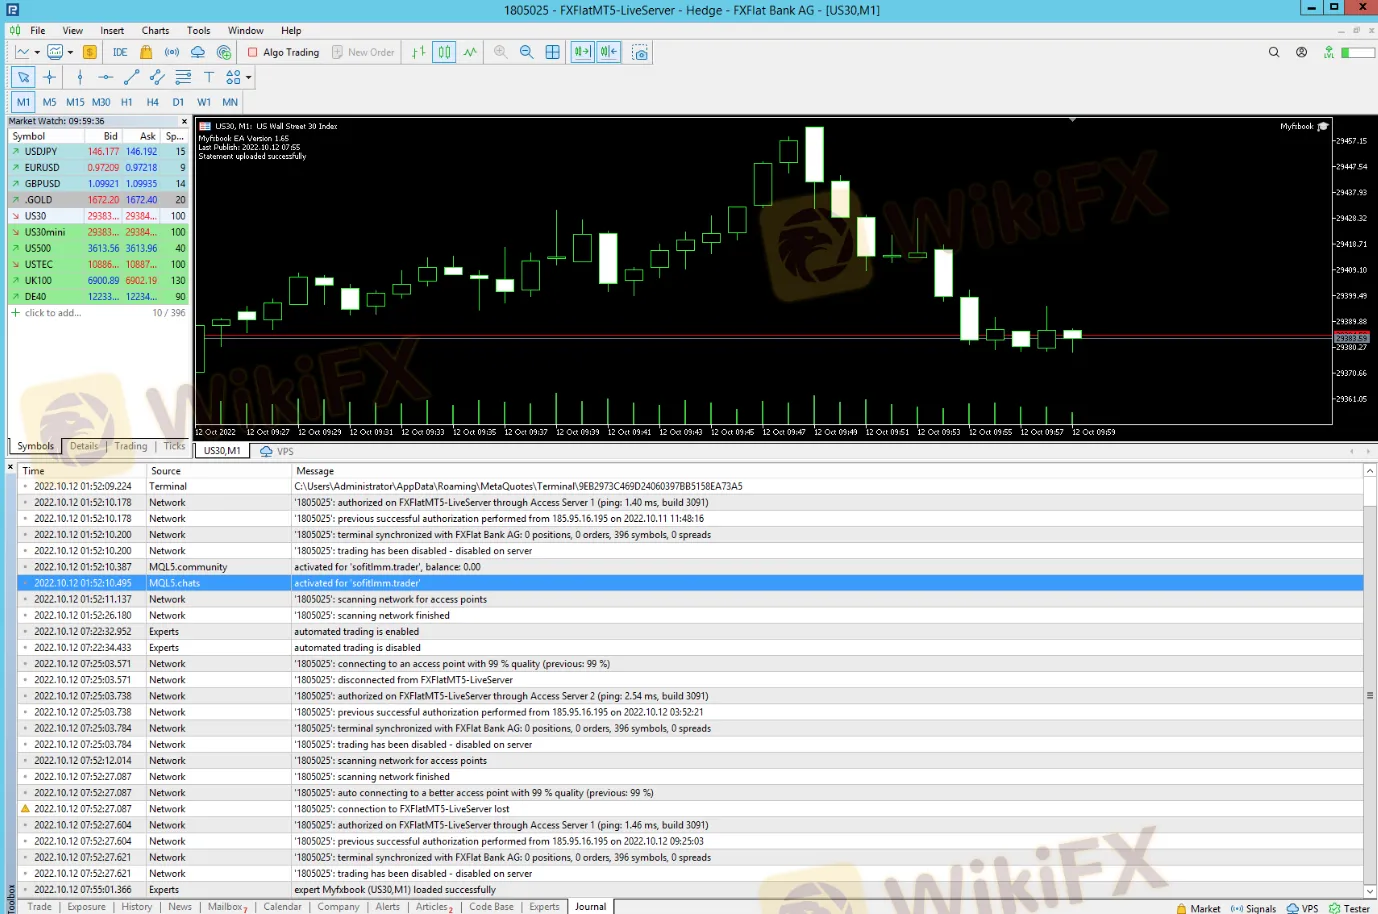Expand the shapes objects dropdown arrow

[x=248, y=77]
